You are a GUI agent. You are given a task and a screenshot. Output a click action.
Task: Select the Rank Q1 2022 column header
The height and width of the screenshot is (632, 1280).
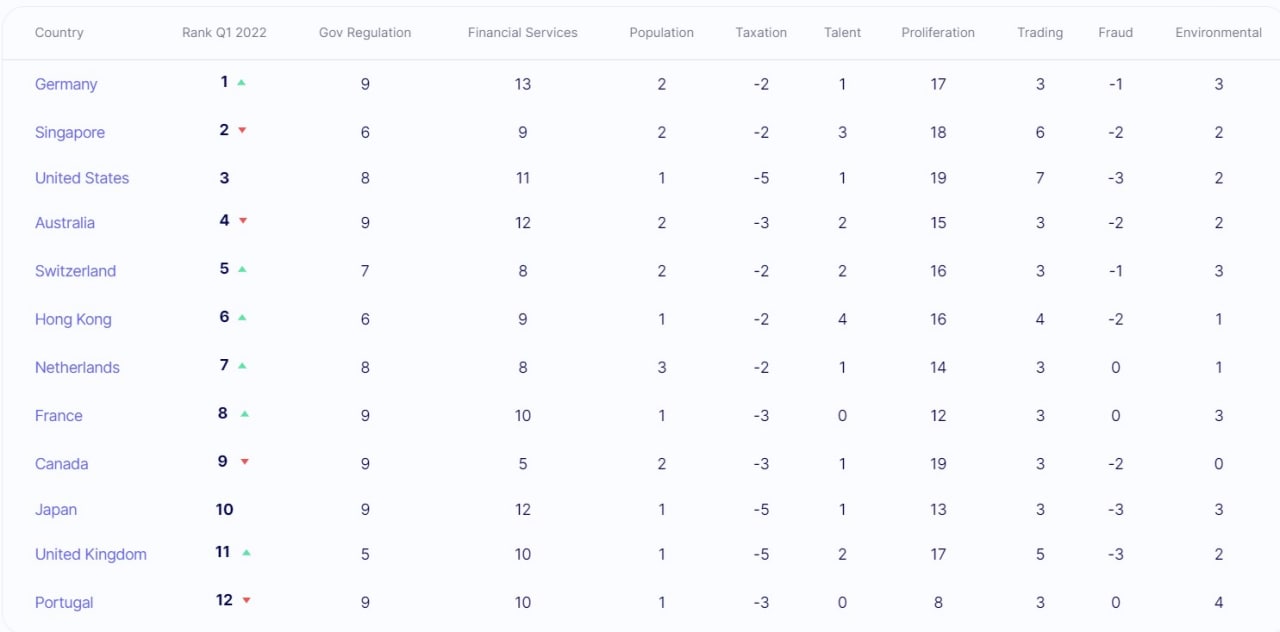pos(224,33)
